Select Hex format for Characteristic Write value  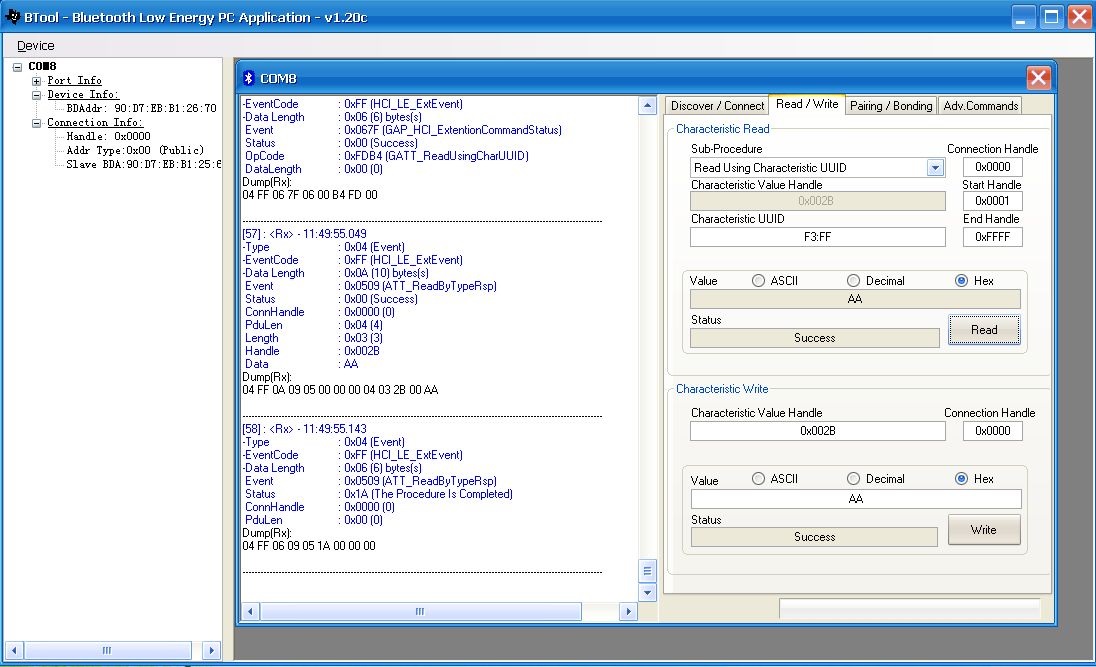962,479
